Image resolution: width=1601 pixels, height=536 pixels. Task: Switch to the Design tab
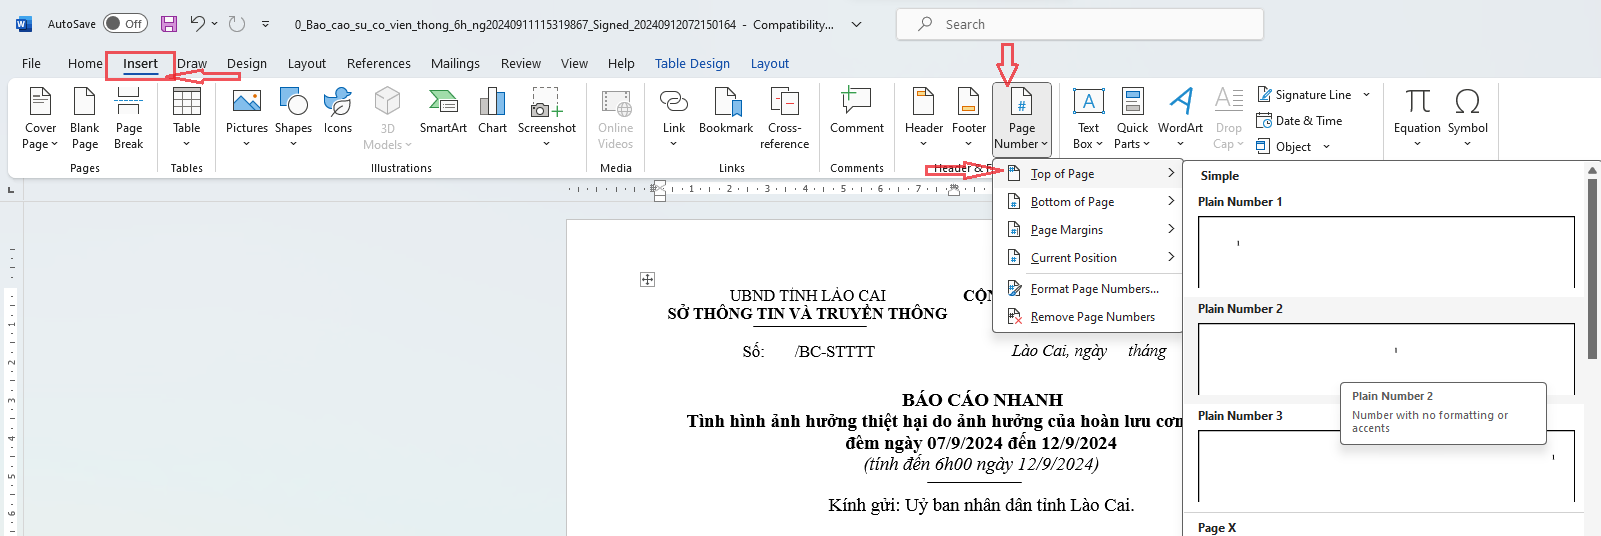point(247,63)
